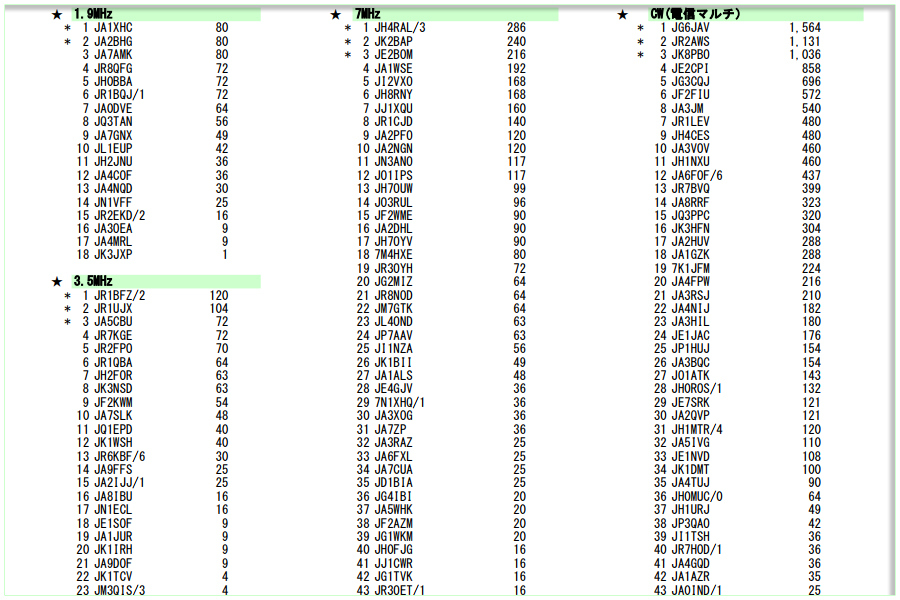Viewport: 900px width, 600px height.
Task: Click callsign JR1UJX in 3.5MHz list
Action: click(x=113, y=309)
